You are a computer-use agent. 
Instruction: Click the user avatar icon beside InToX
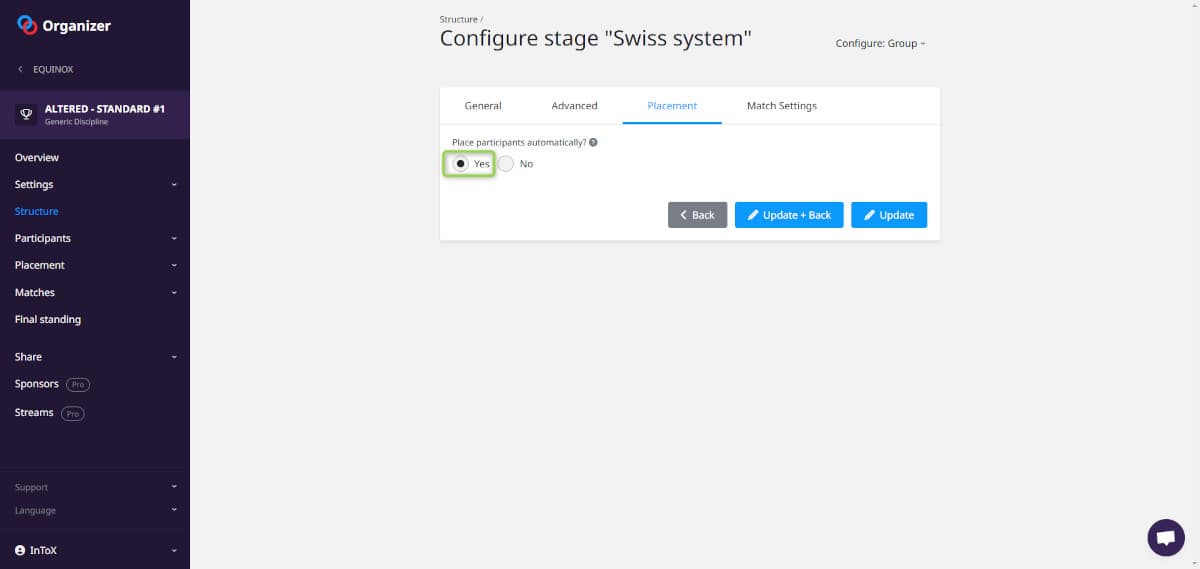click(20, 550)
